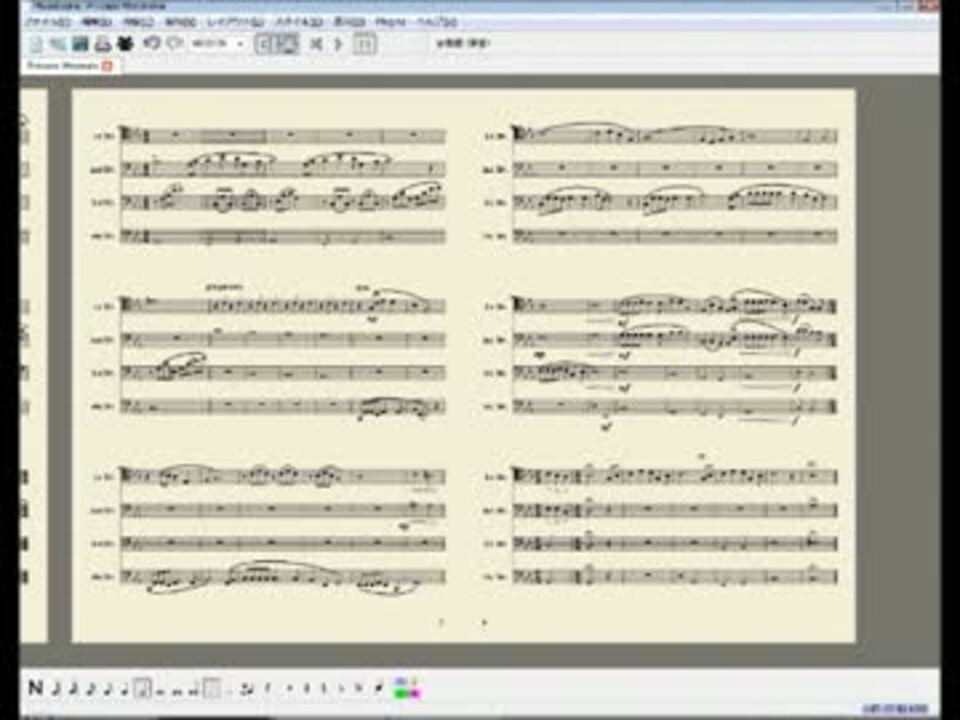Click the black What's This help icon

click(x=125, y=43)
